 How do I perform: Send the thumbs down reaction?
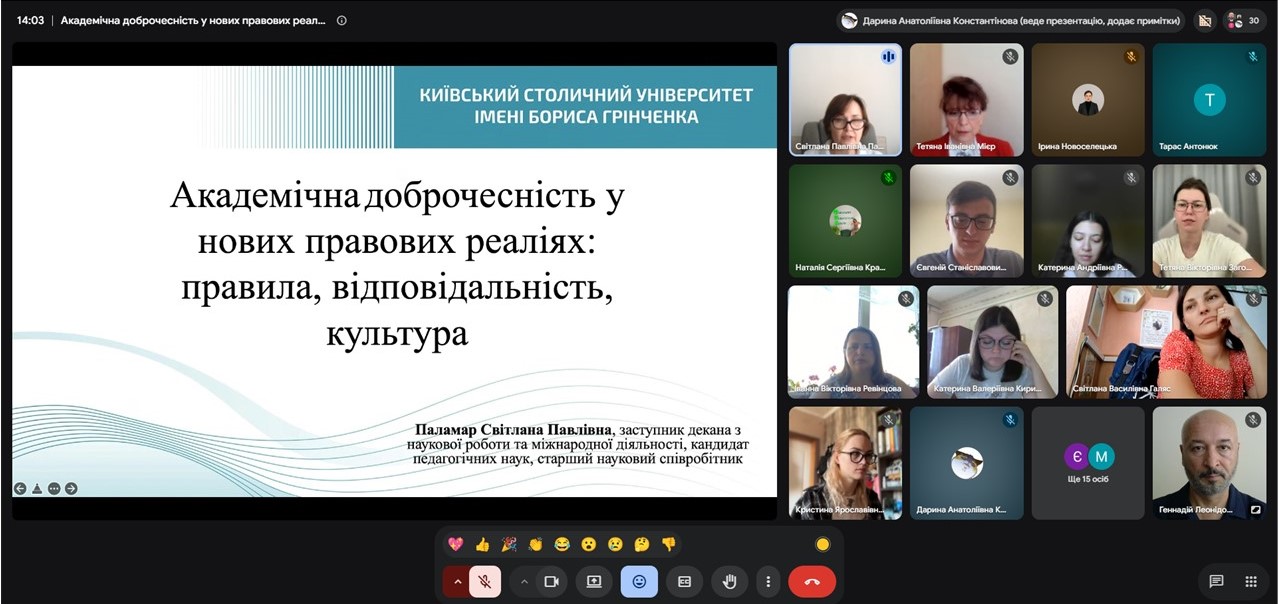pos(669,544)
